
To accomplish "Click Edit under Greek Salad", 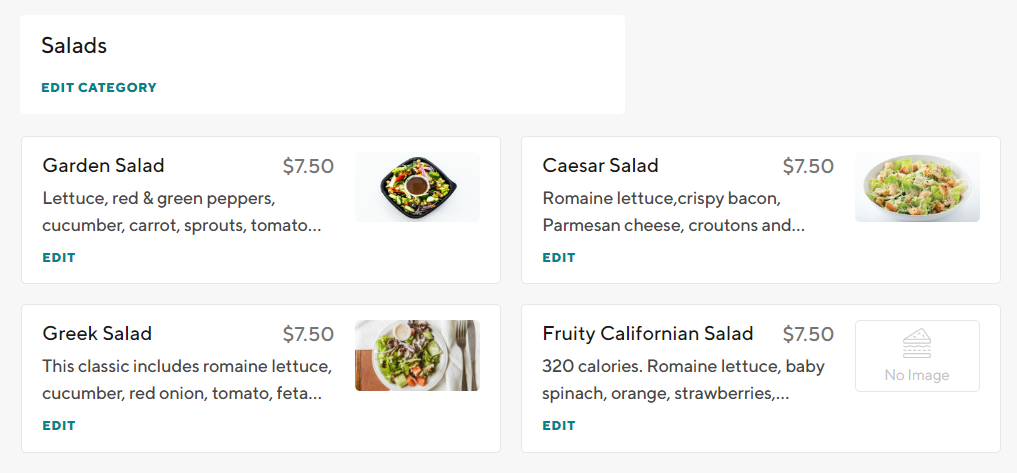I will pos(59,425).
